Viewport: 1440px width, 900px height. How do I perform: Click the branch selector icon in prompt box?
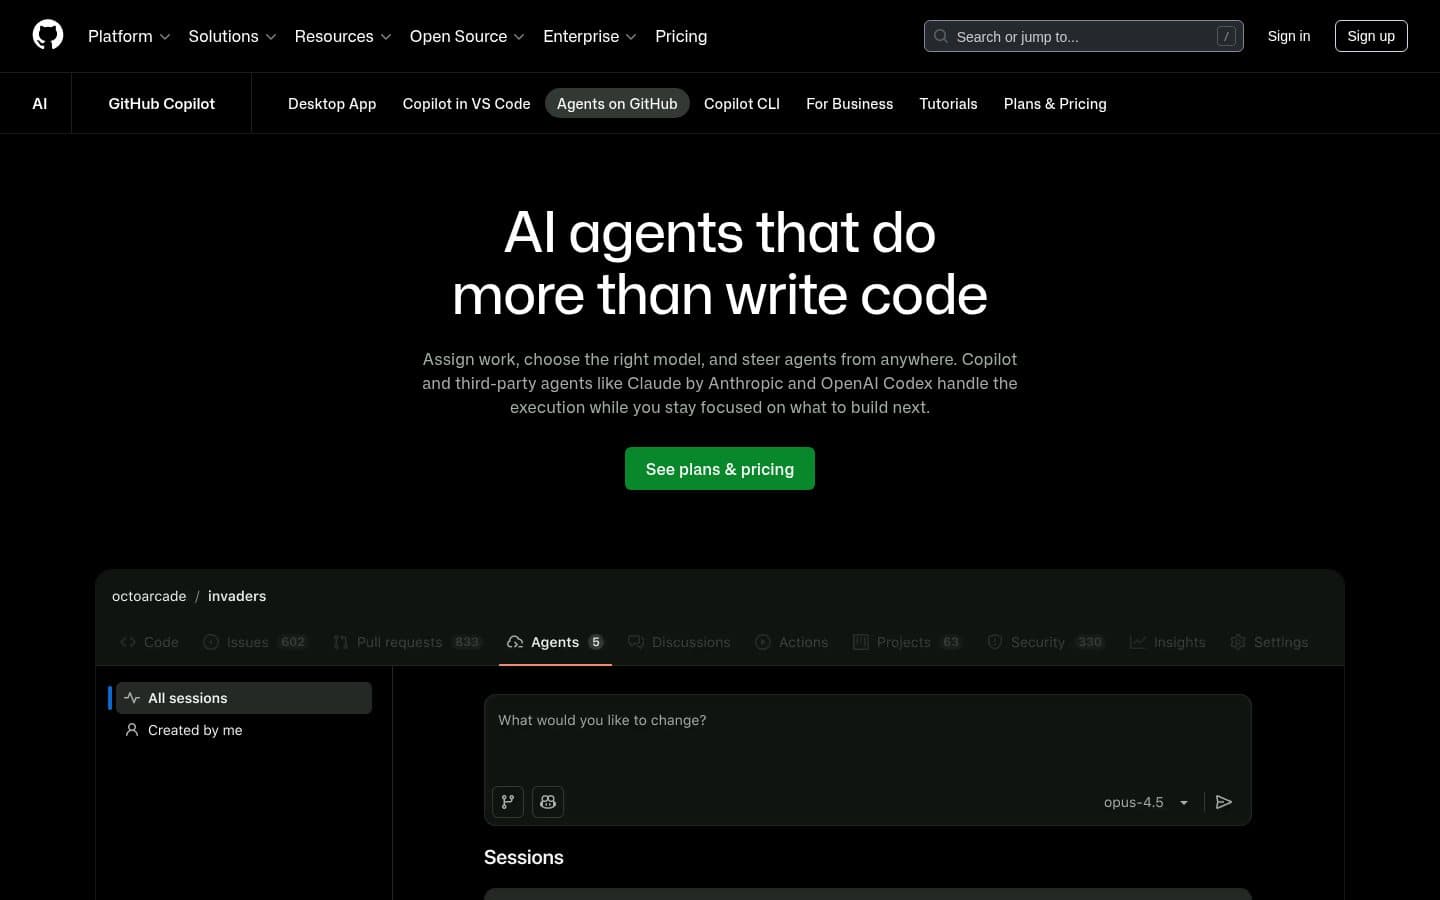click(x=508, y=802)
